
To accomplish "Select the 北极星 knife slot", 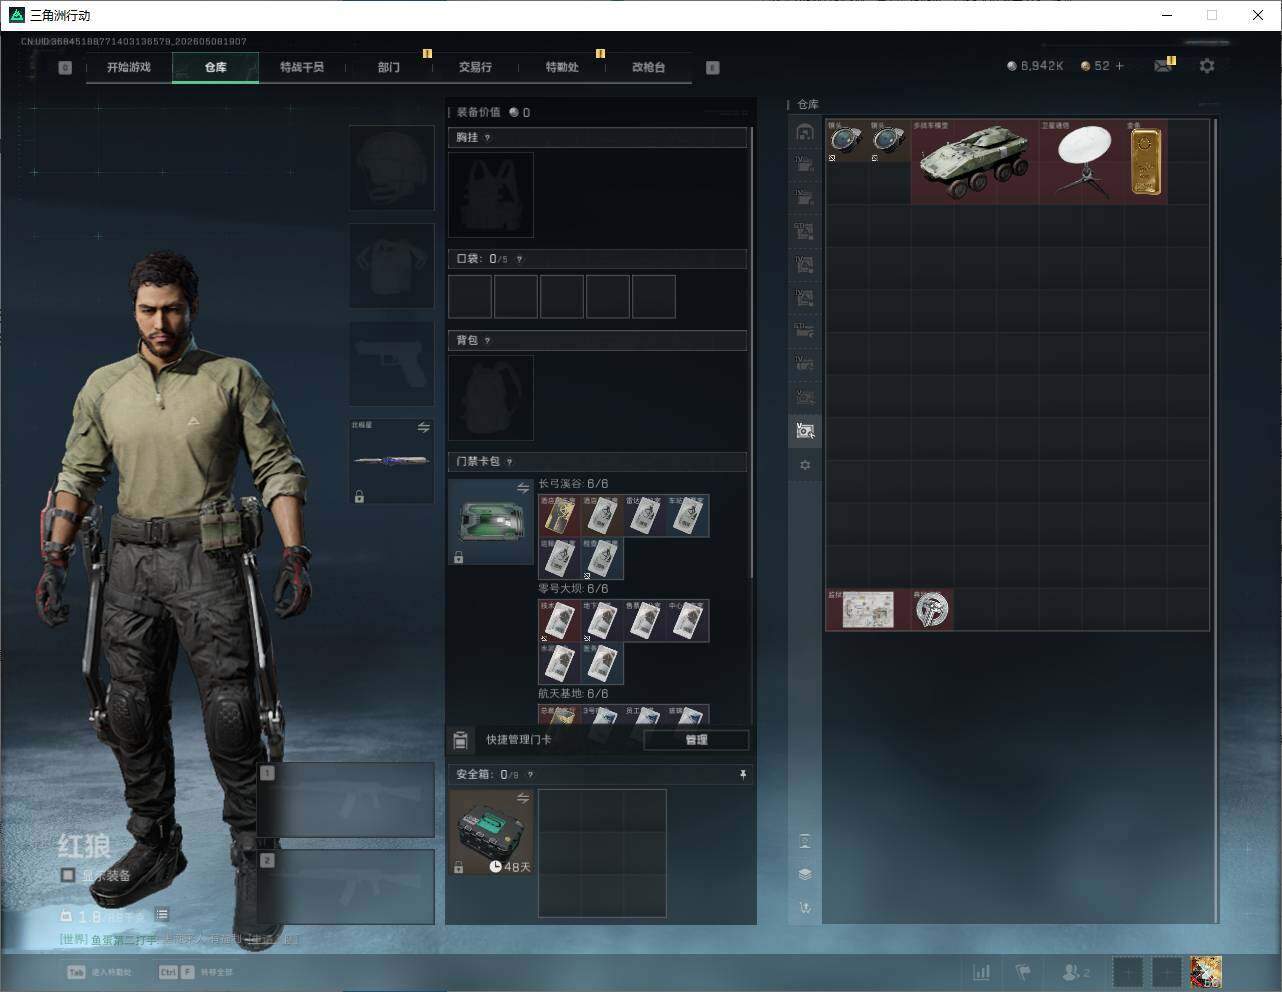I will [x=391, y=461].
